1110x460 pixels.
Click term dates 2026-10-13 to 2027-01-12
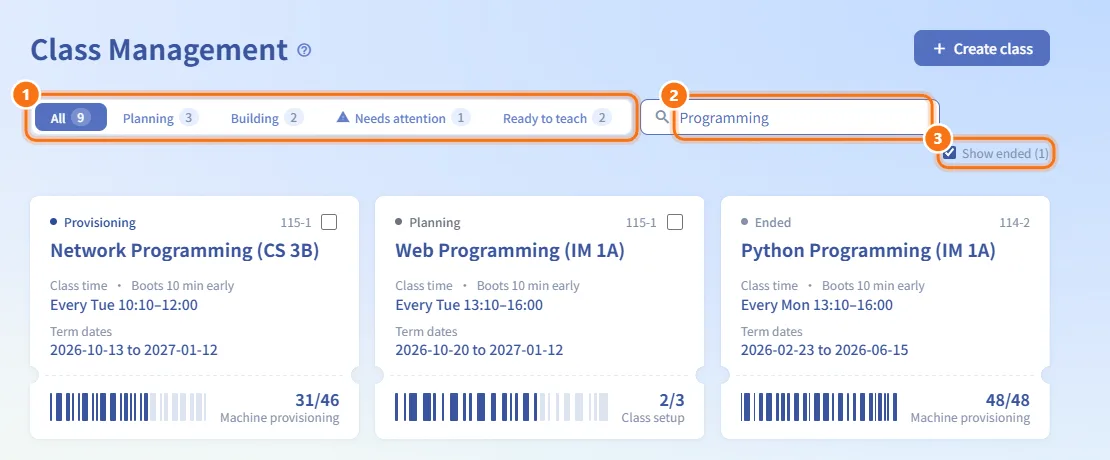[x=134, y=350]
